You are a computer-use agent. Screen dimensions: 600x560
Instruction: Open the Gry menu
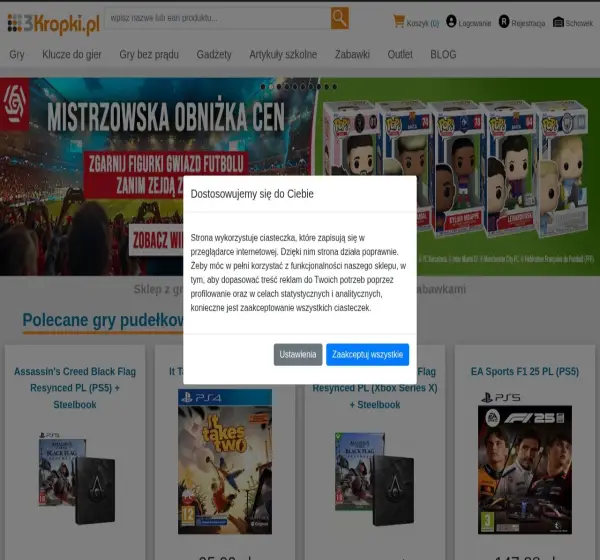[x=17, y=54]
